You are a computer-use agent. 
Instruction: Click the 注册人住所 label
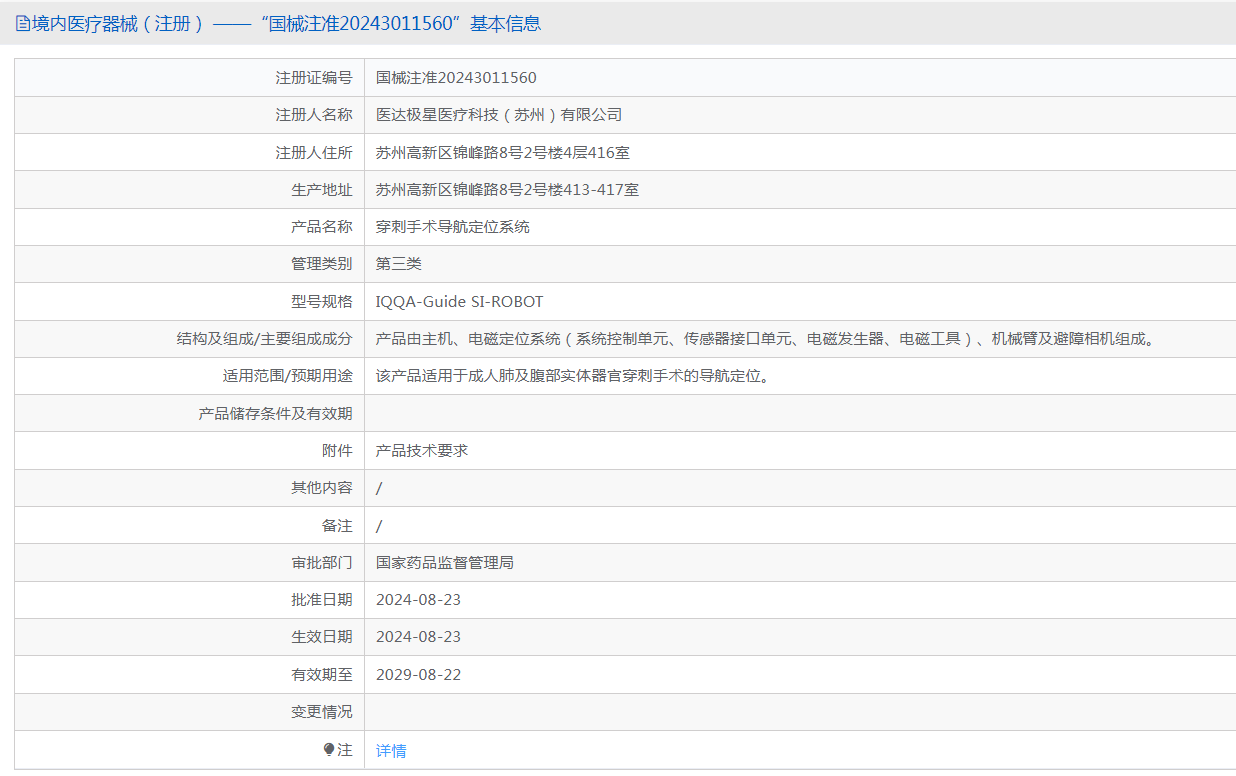[x=314, y=152]
